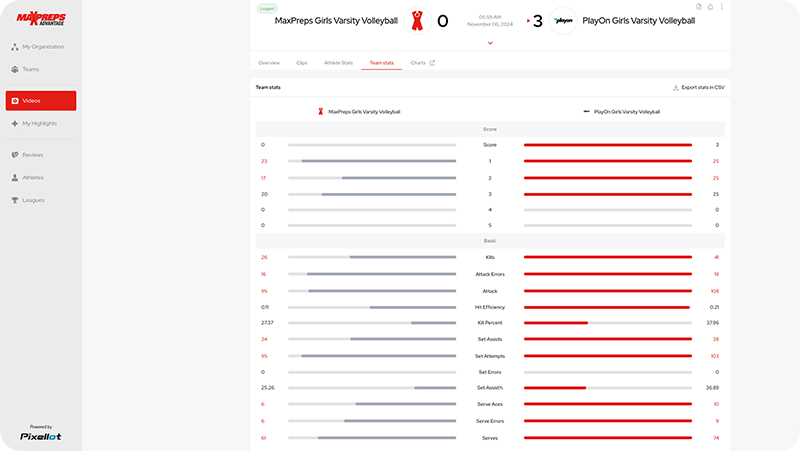Click the Serve Errors stat label

490,421
